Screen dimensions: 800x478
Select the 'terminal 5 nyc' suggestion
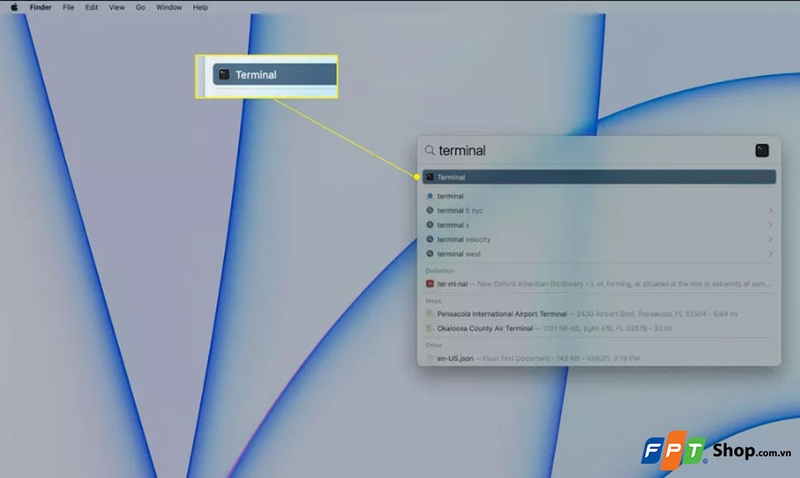pyautogui.click(x=599, y=210)
